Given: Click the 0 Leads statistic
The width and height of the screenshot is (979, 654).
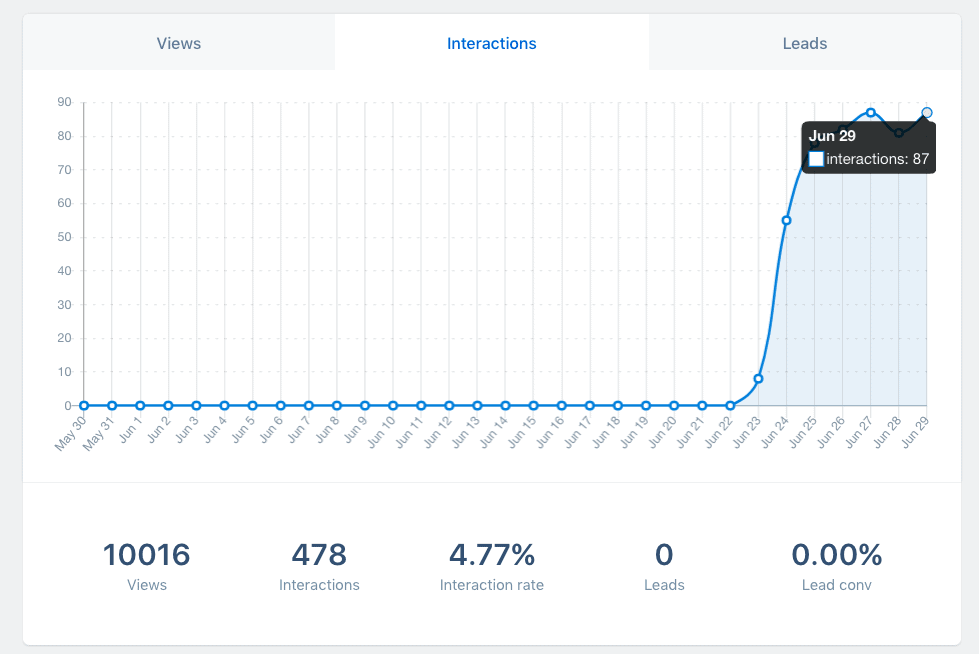Looking at the screenshot, I should (664, 554).
